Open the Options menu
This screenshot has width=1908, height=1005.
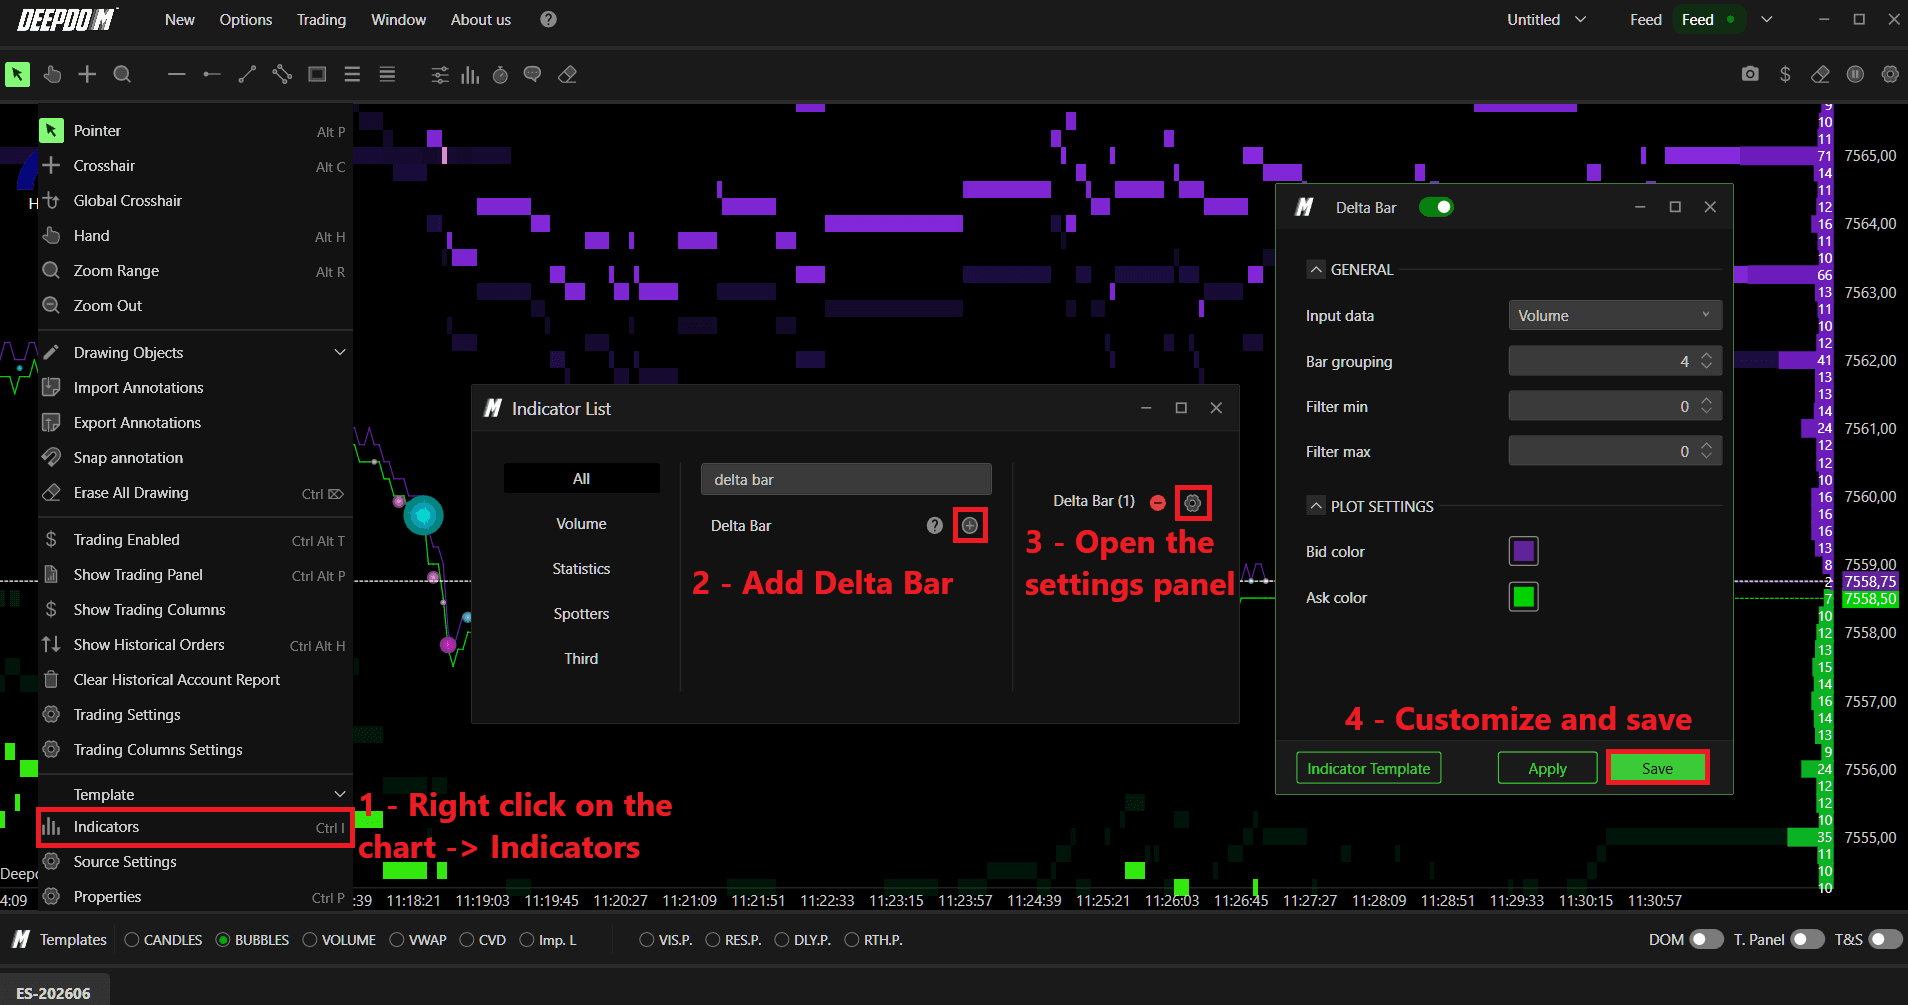pyautogui.click(x=246, y=19)
